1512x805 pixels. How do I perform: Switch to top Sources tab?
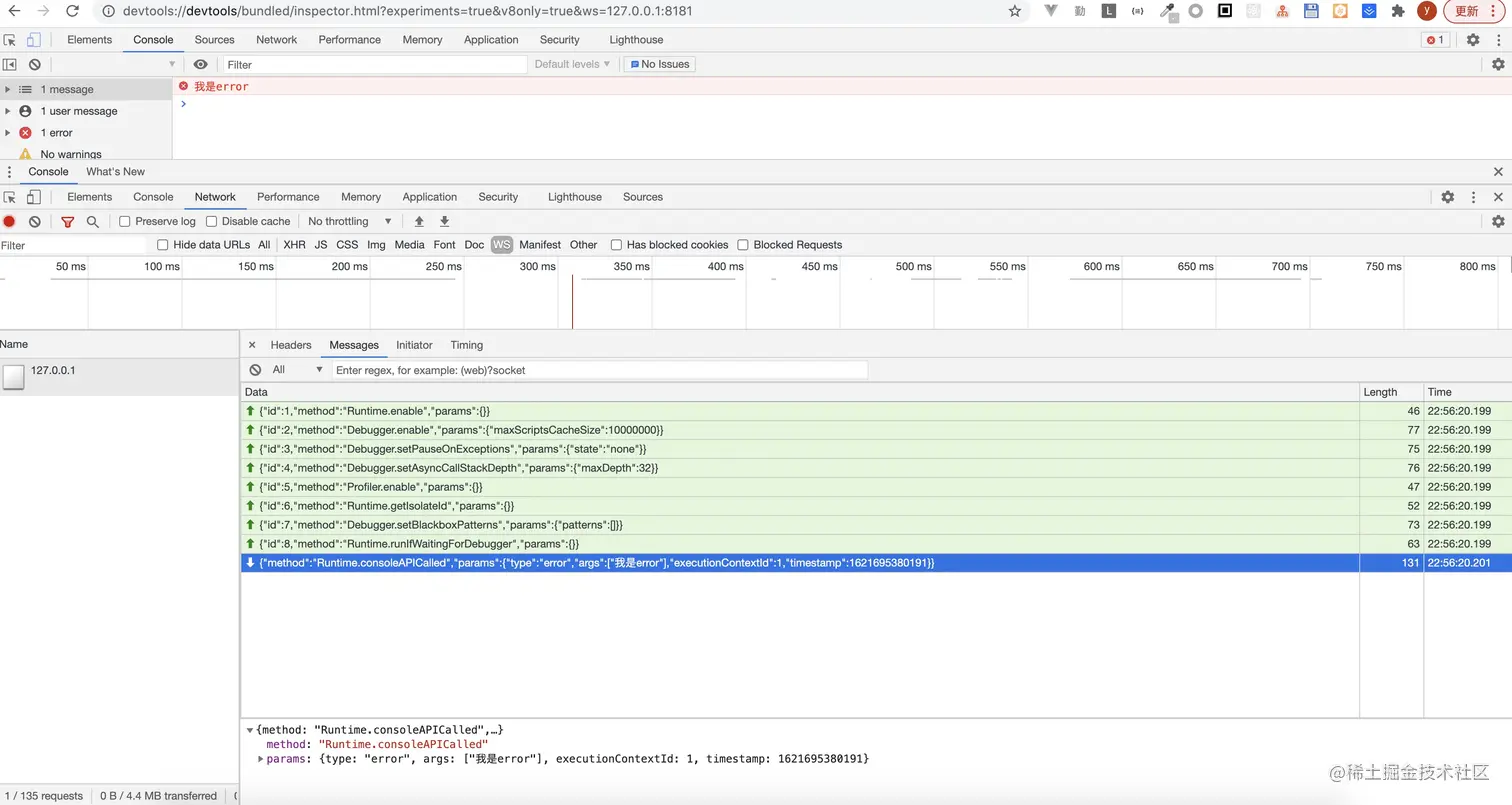click(x=214, y=40)
